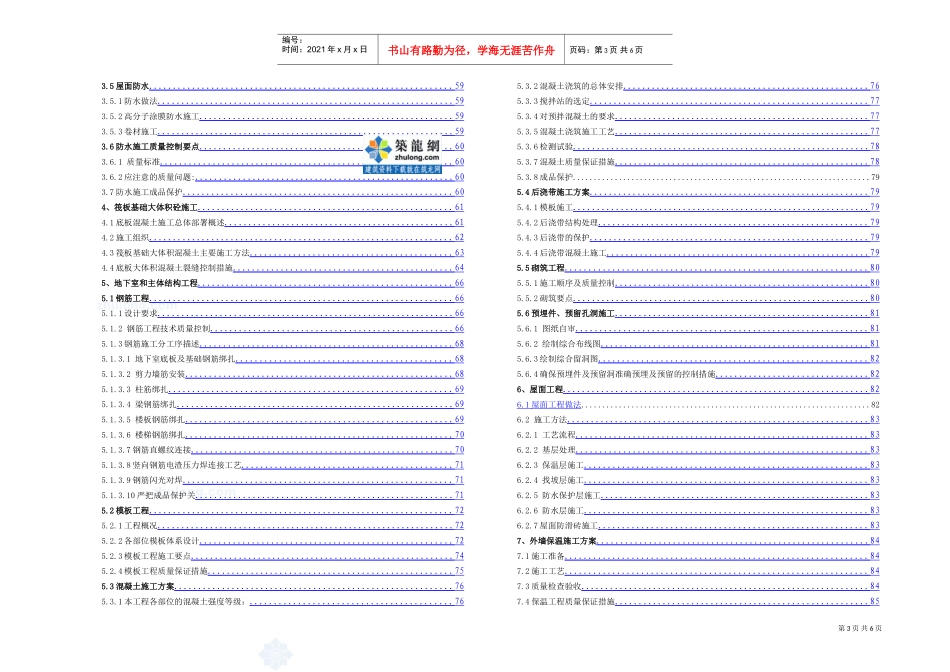Select '5.4.3 后浇带的保护'
The height and width of the screenshot is (672, 950).
click(x=698, y=238)
